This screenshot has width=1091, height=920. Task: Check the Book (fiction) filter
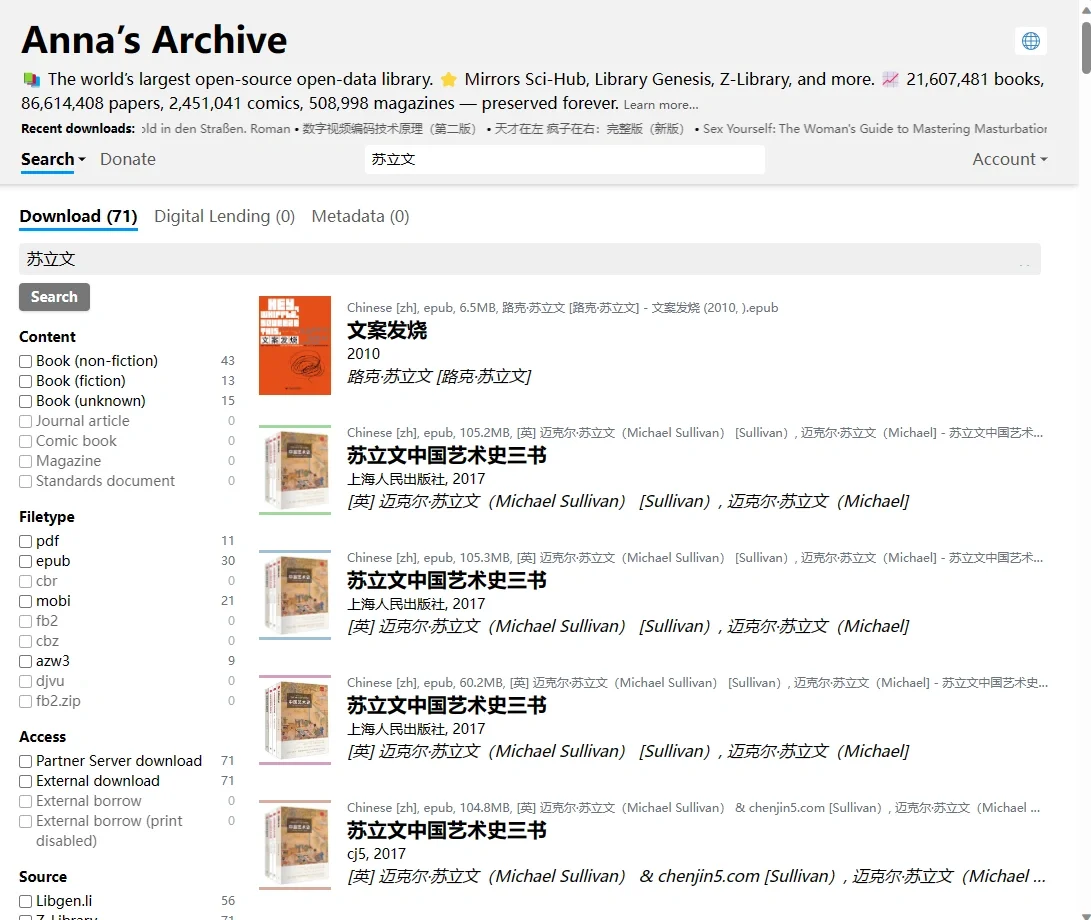tap(26, 381)
